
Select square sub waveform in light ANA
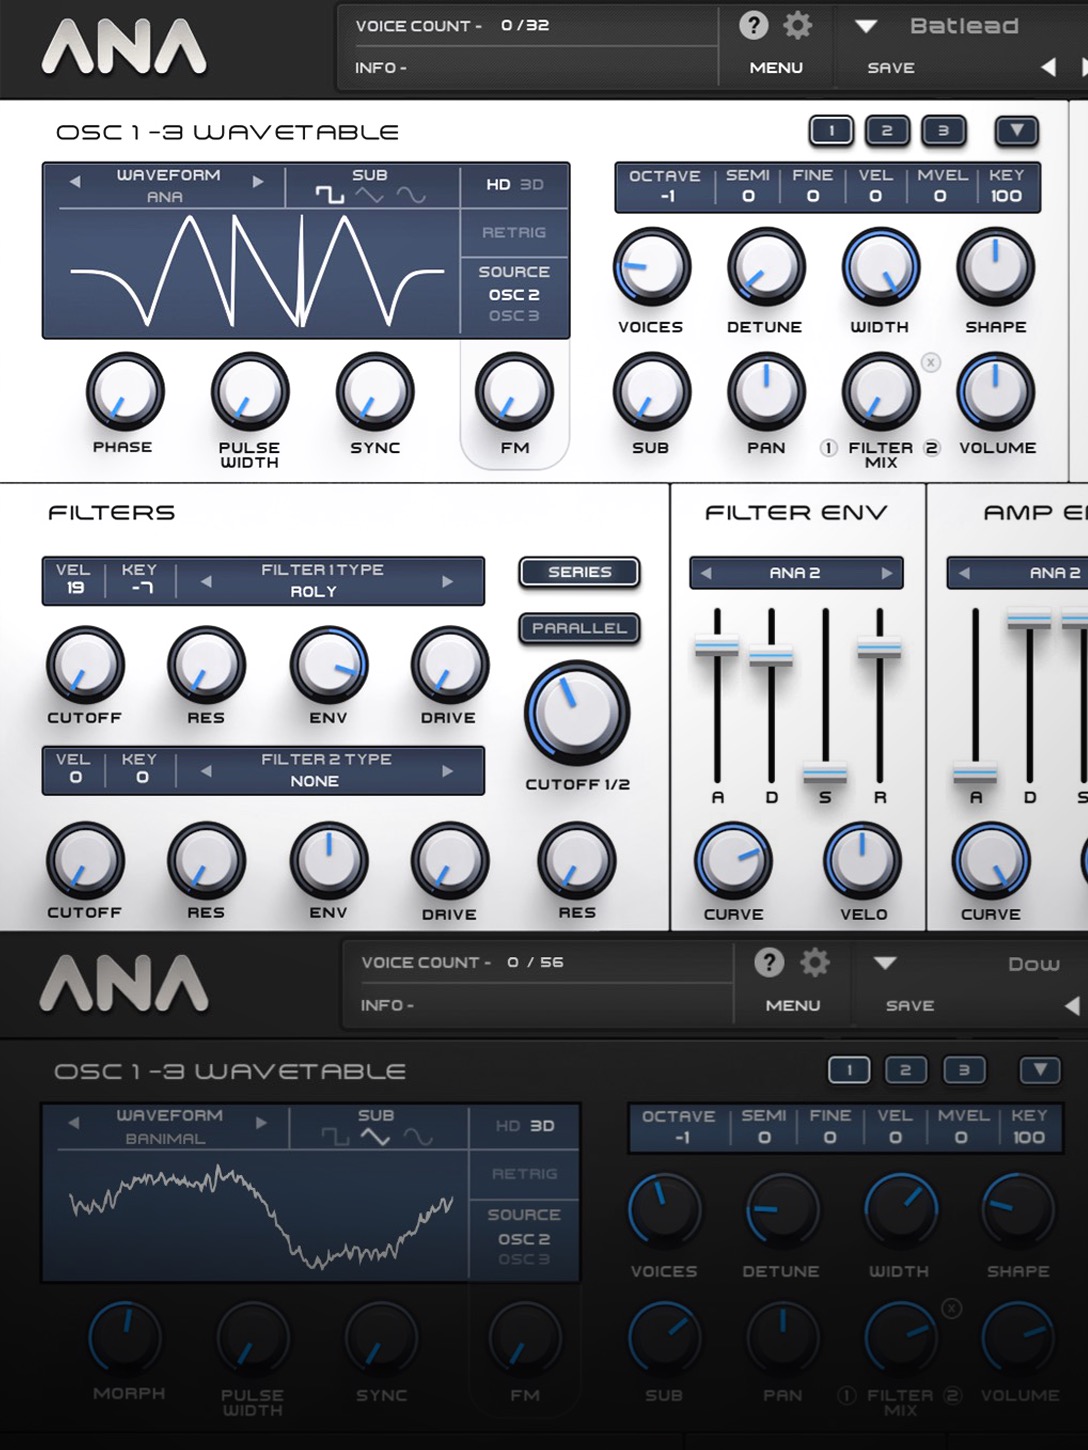tap(330, 195)
